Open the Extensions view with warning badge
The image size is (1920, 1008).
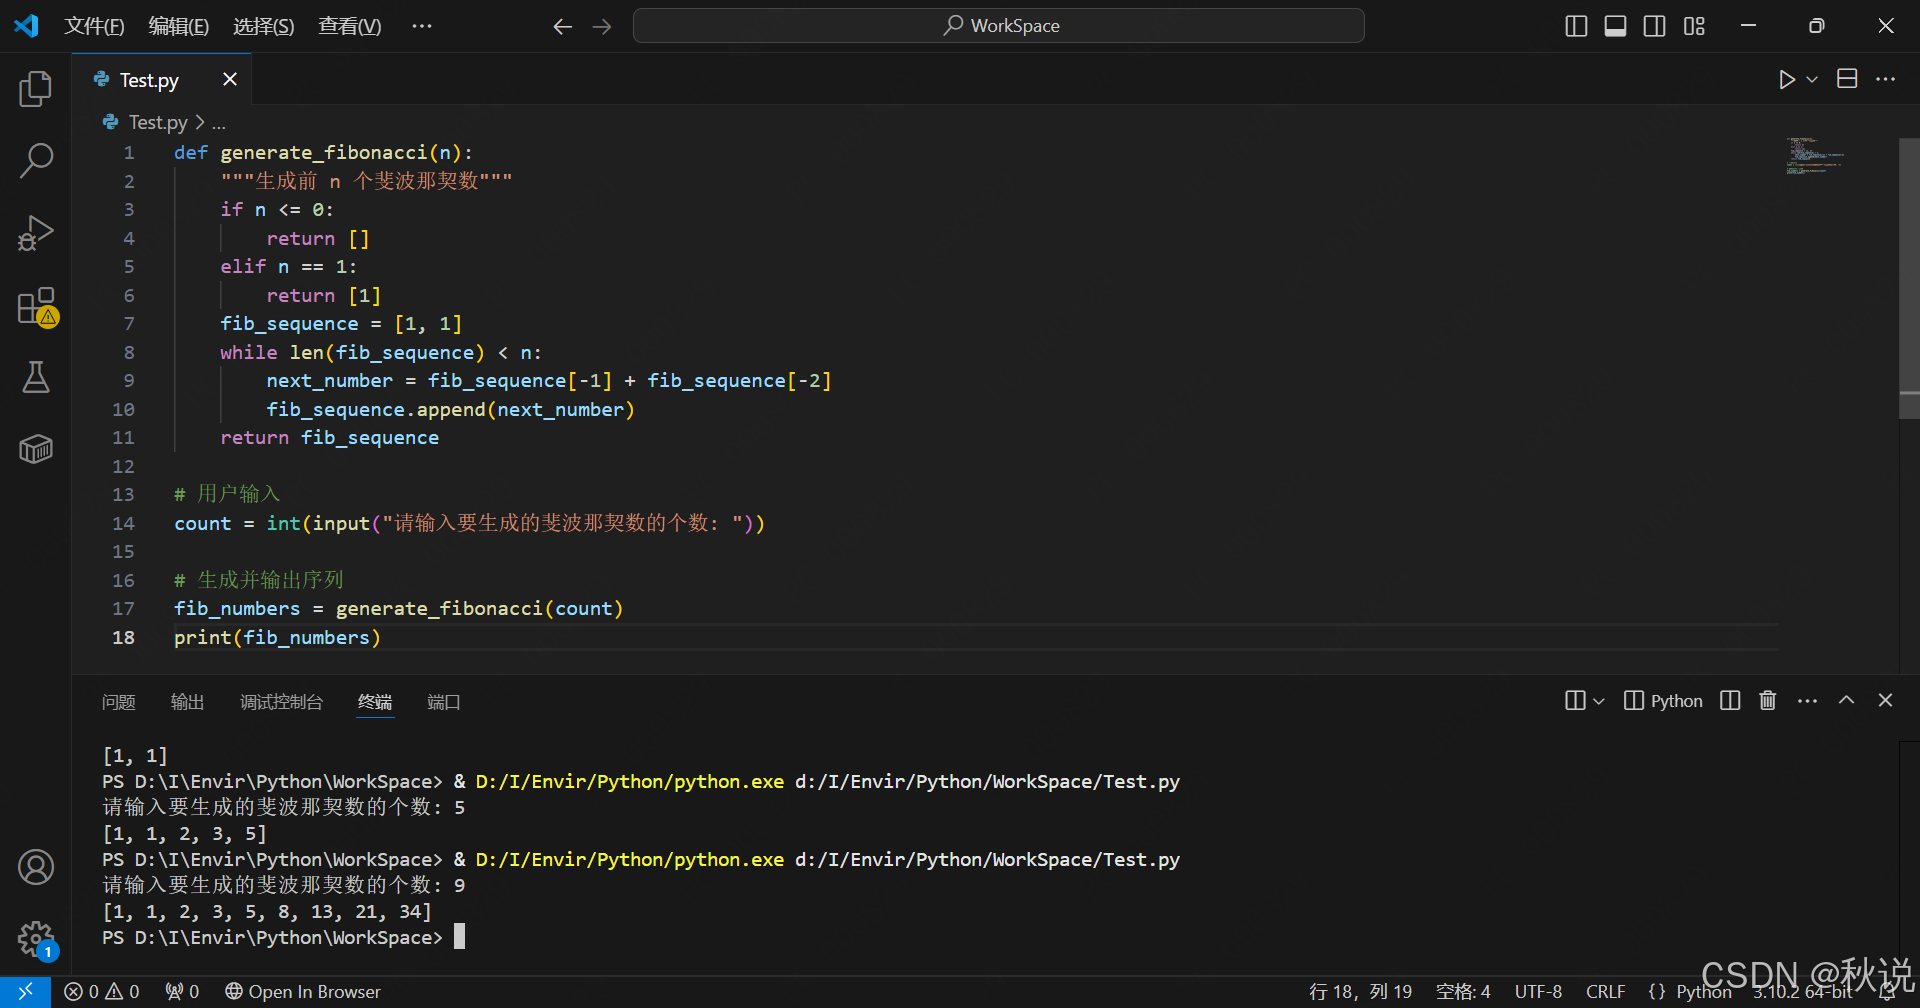point(37,306)
